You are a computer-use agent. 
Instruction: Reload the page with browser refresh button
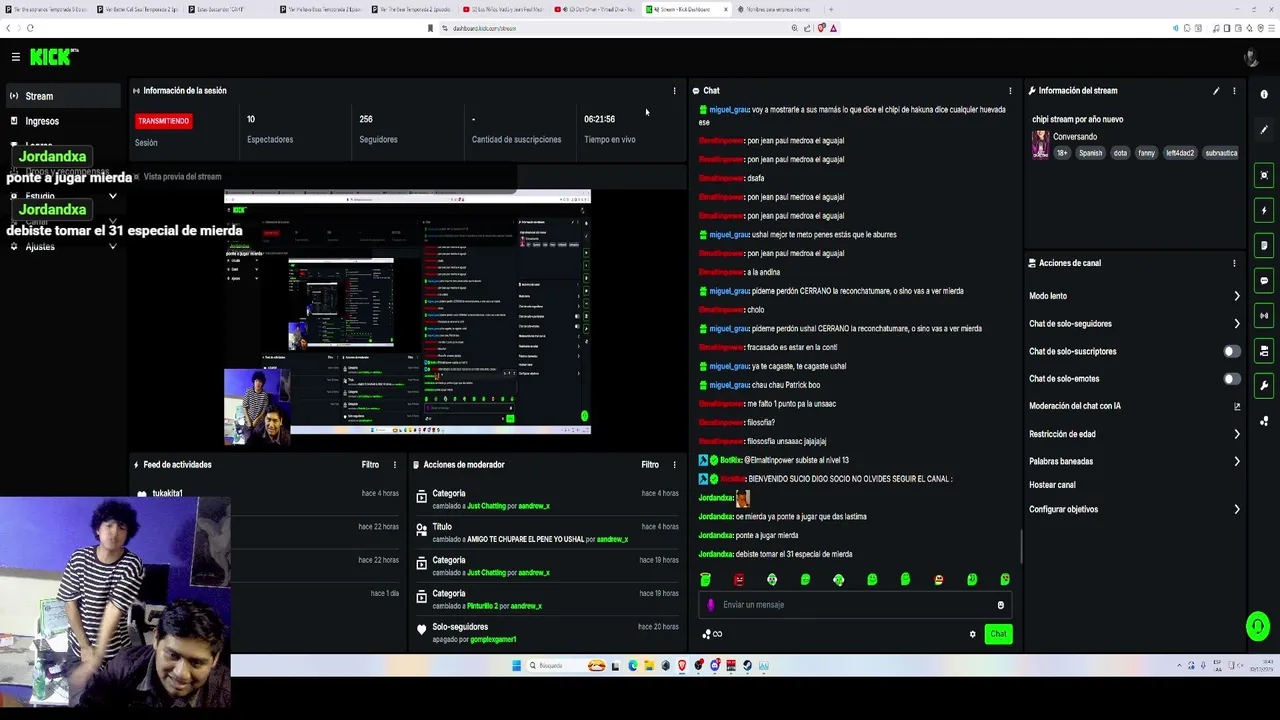[31, 28]
